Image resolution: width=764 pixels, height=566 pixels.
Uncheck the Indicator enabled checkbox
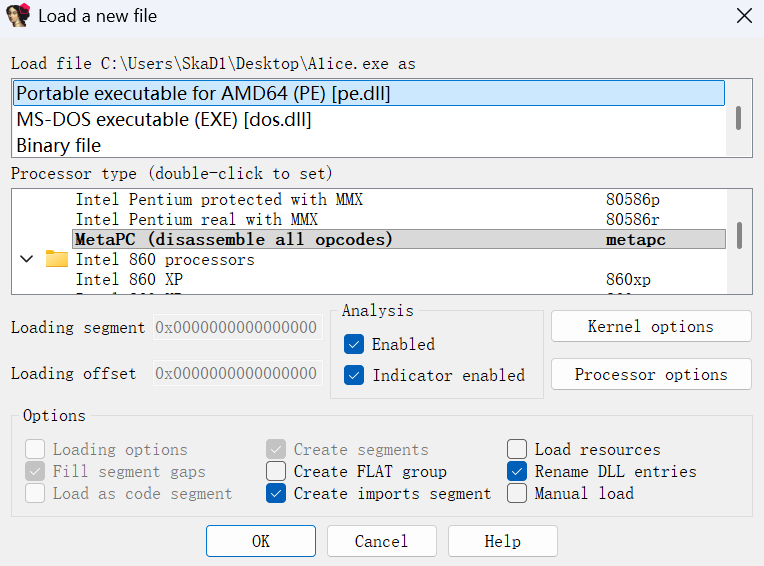coord(354,375)
